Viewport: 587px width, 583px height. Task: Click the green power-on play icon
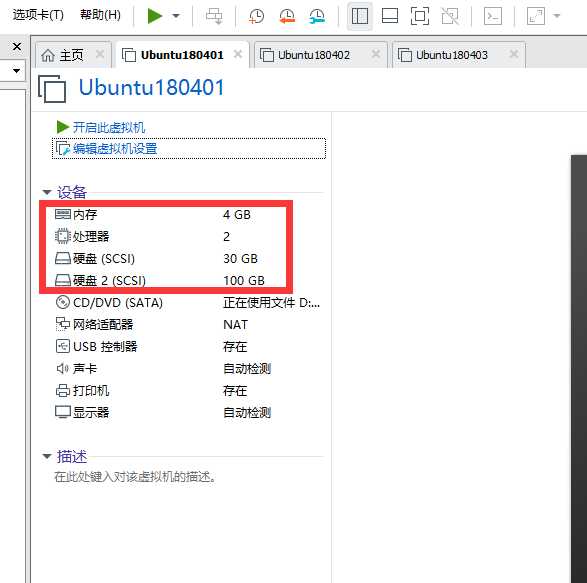tap(155, 16)
